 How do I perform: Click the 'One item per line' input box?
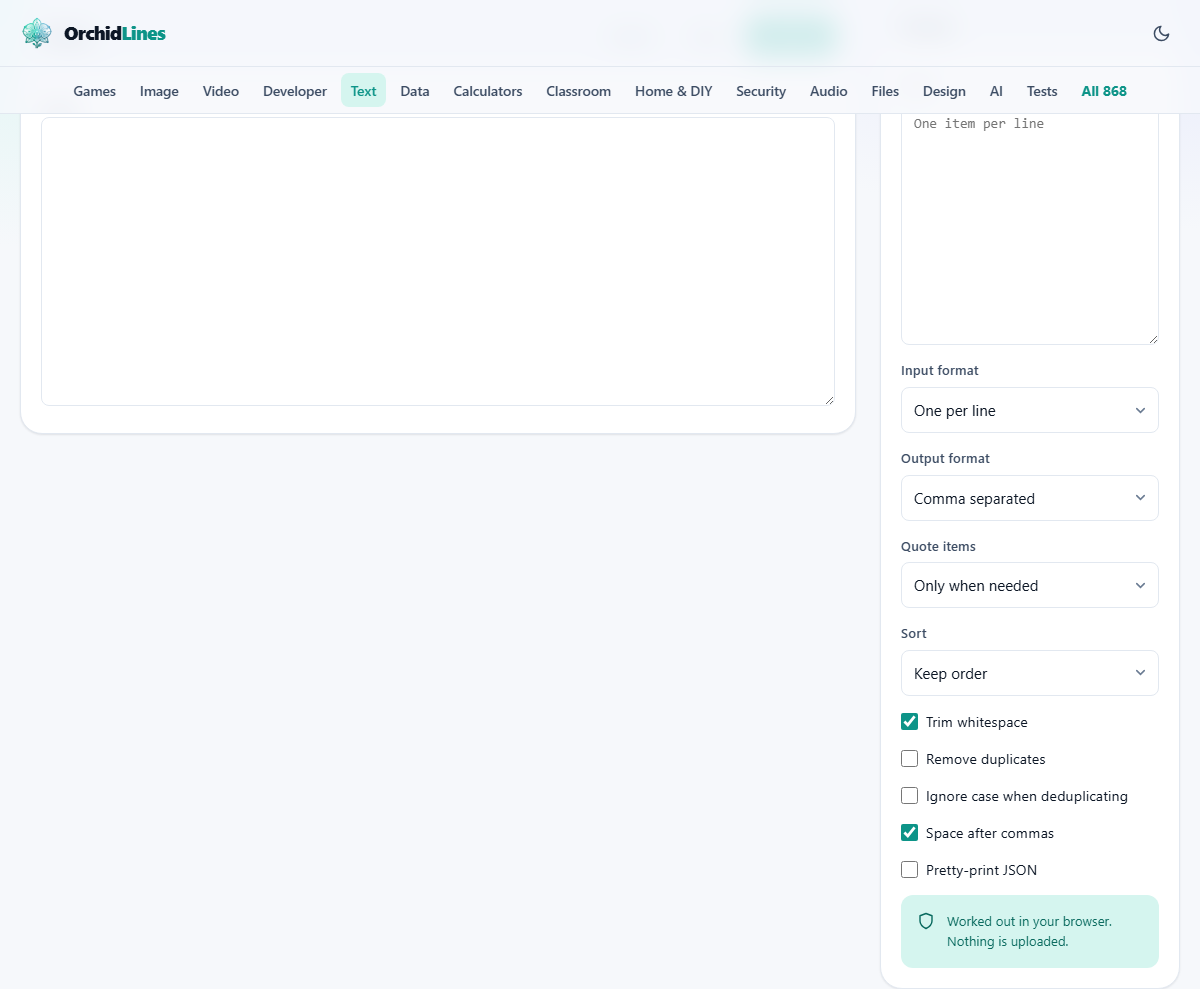1030,229
